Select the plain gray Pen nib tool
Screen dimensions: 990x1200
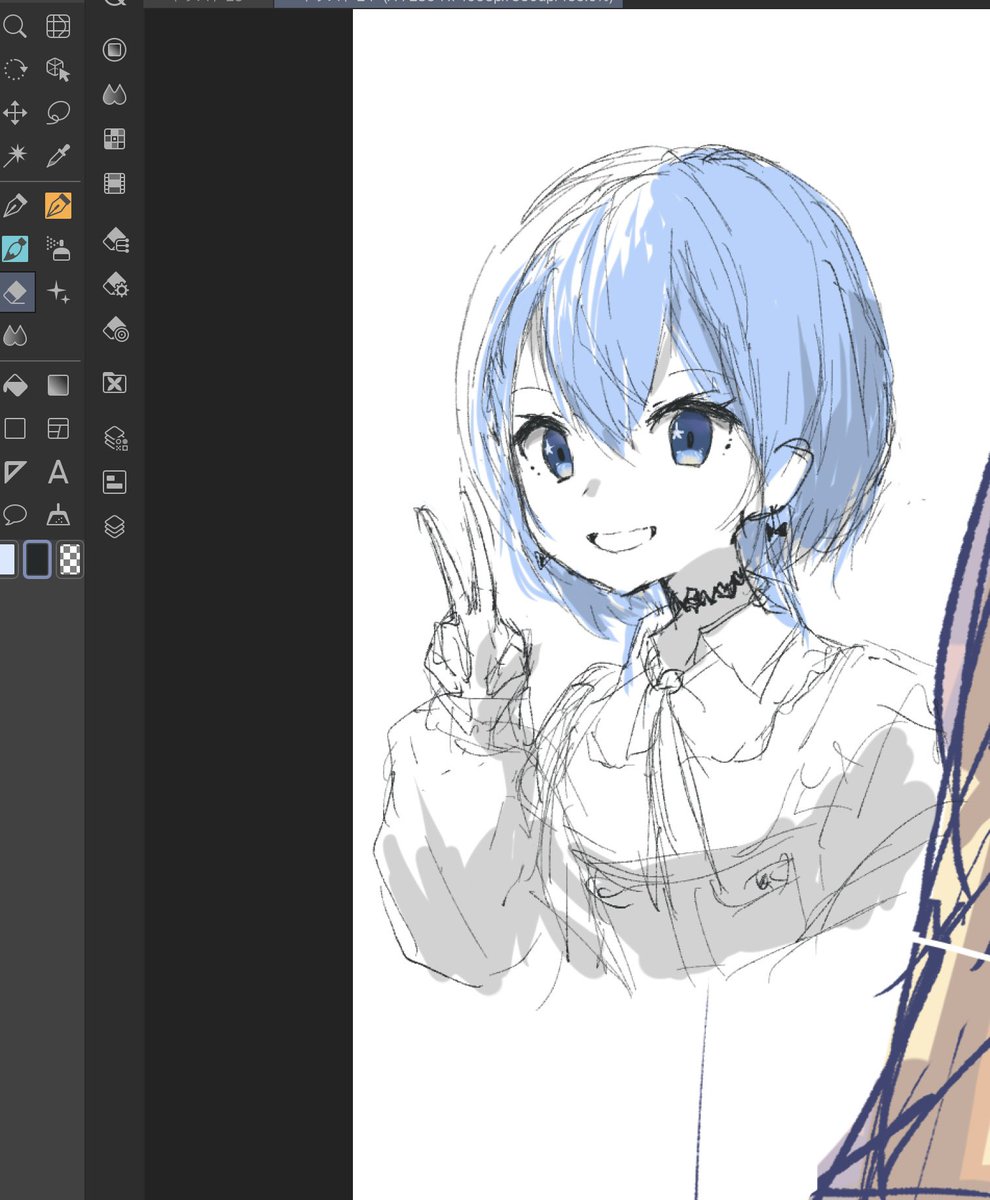pyautogui.click(x=15, y=206)
